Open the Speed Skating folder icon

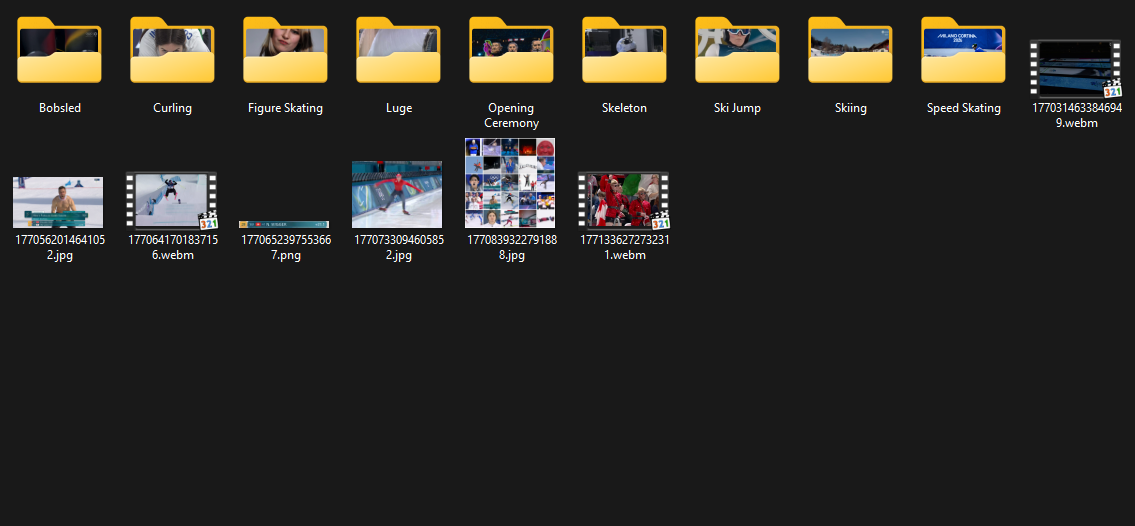(963, 50)
